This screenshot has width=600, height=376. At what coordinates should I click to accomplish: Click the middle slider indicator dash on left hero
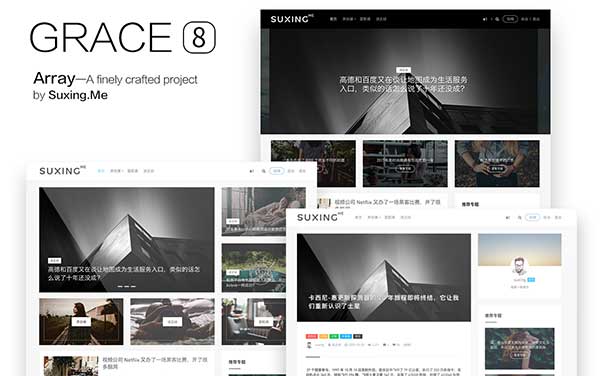[x=127, y=286]
